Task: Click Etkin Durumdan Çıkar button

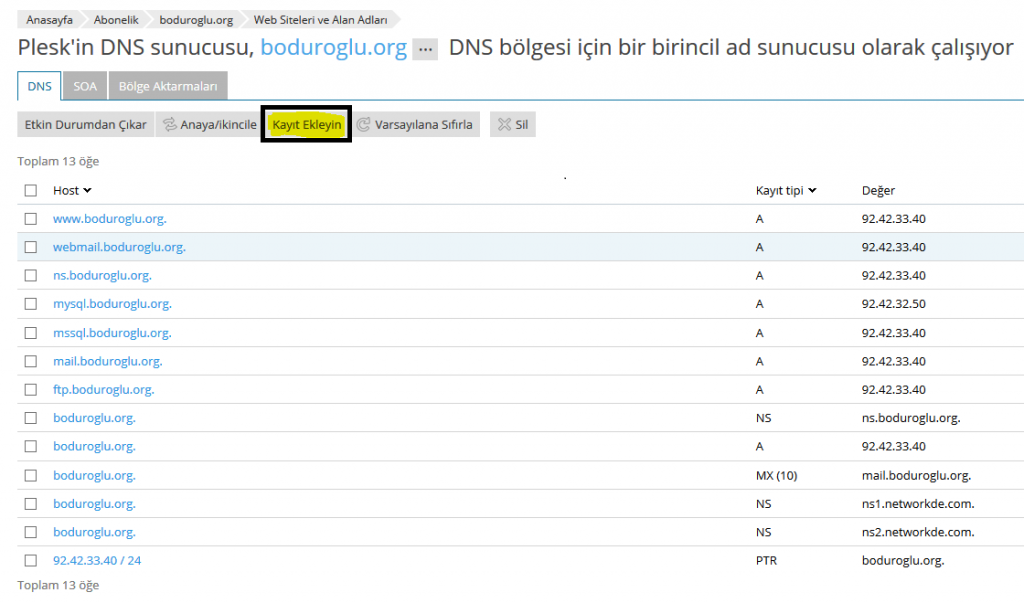Action: (86, 125)
